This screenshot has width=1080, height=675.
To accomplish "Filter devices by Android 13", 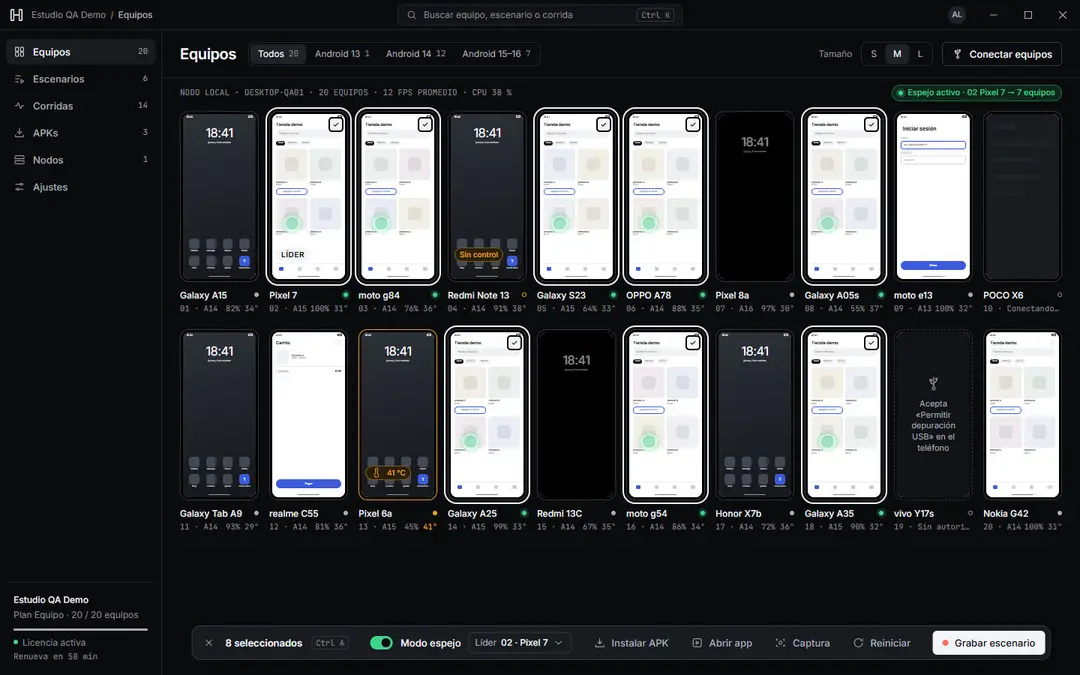I will coord(342,54).
